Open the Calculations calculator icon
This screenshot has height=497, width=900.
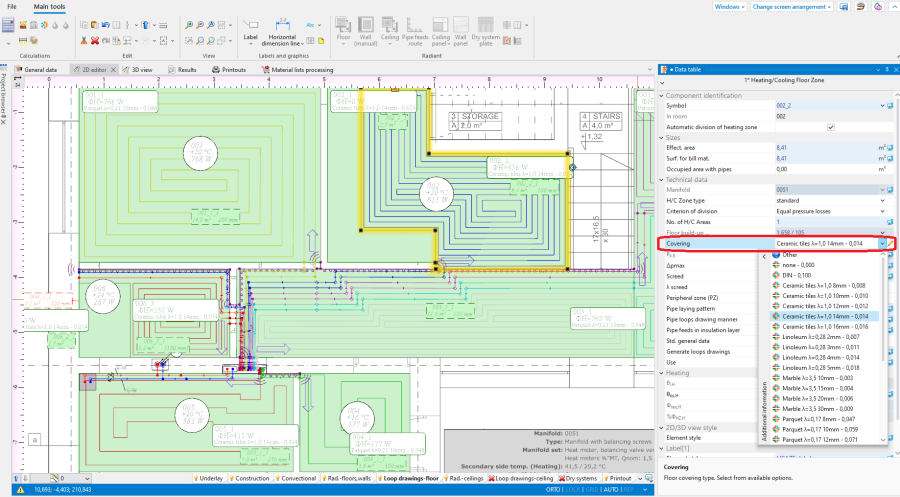[8, 25]
